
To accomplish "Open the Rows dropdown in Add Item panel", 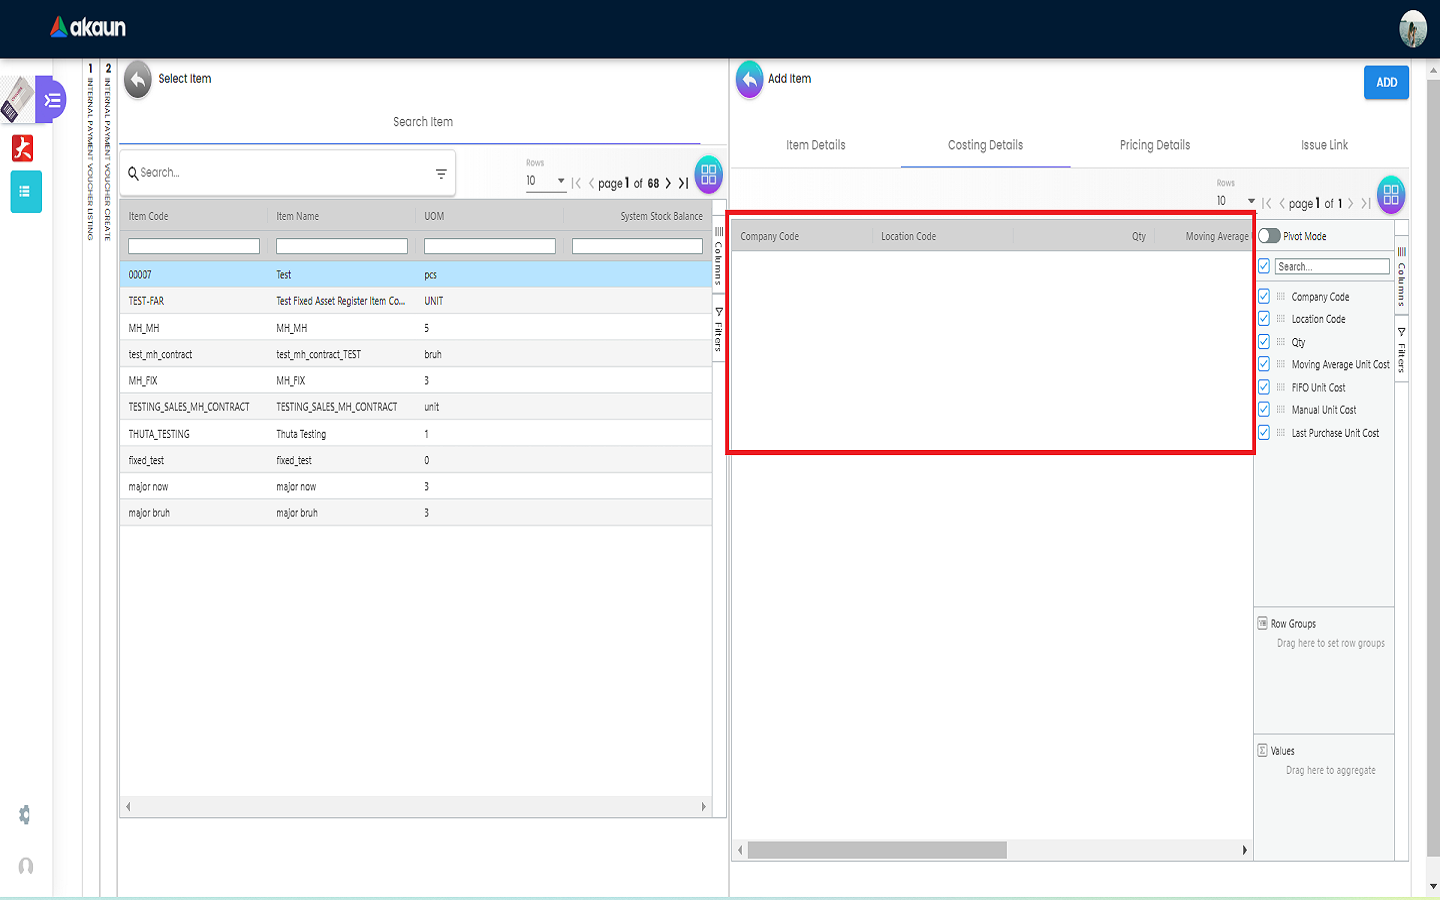I will 1235,201.
